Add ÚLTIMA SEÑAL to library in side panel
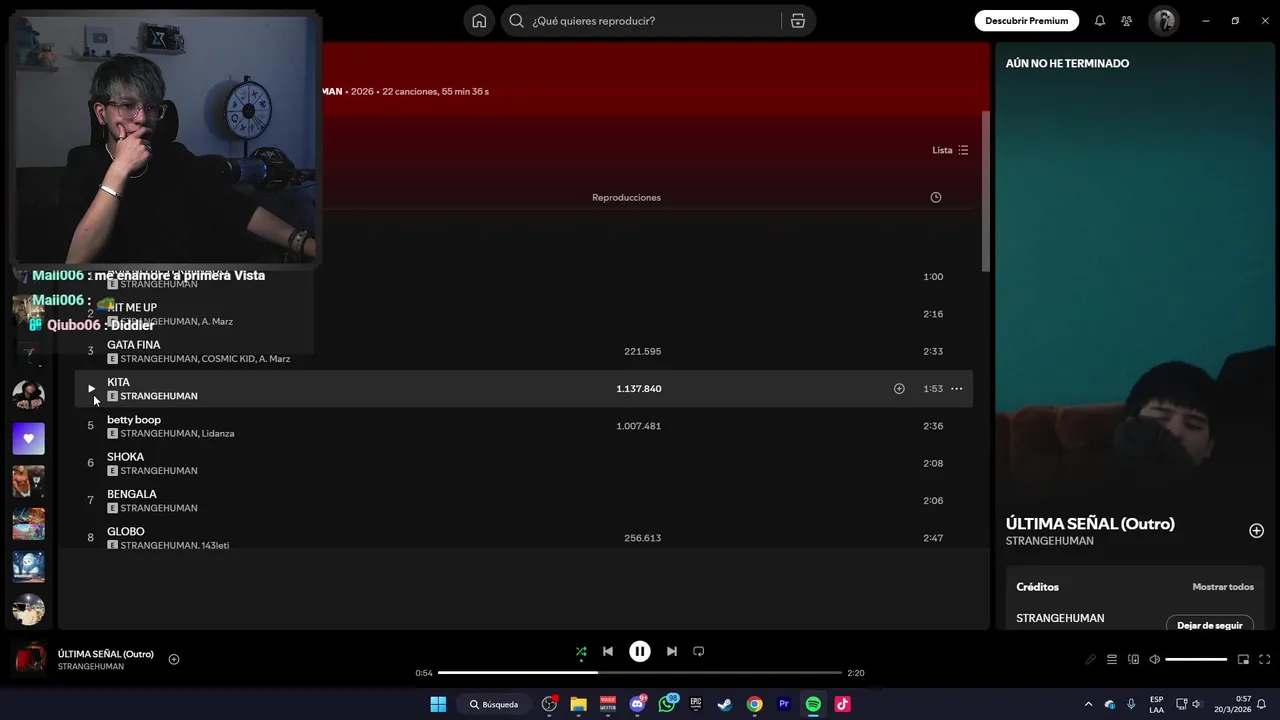Viewport: 1280px width, 720px height. pos(1257,531)
